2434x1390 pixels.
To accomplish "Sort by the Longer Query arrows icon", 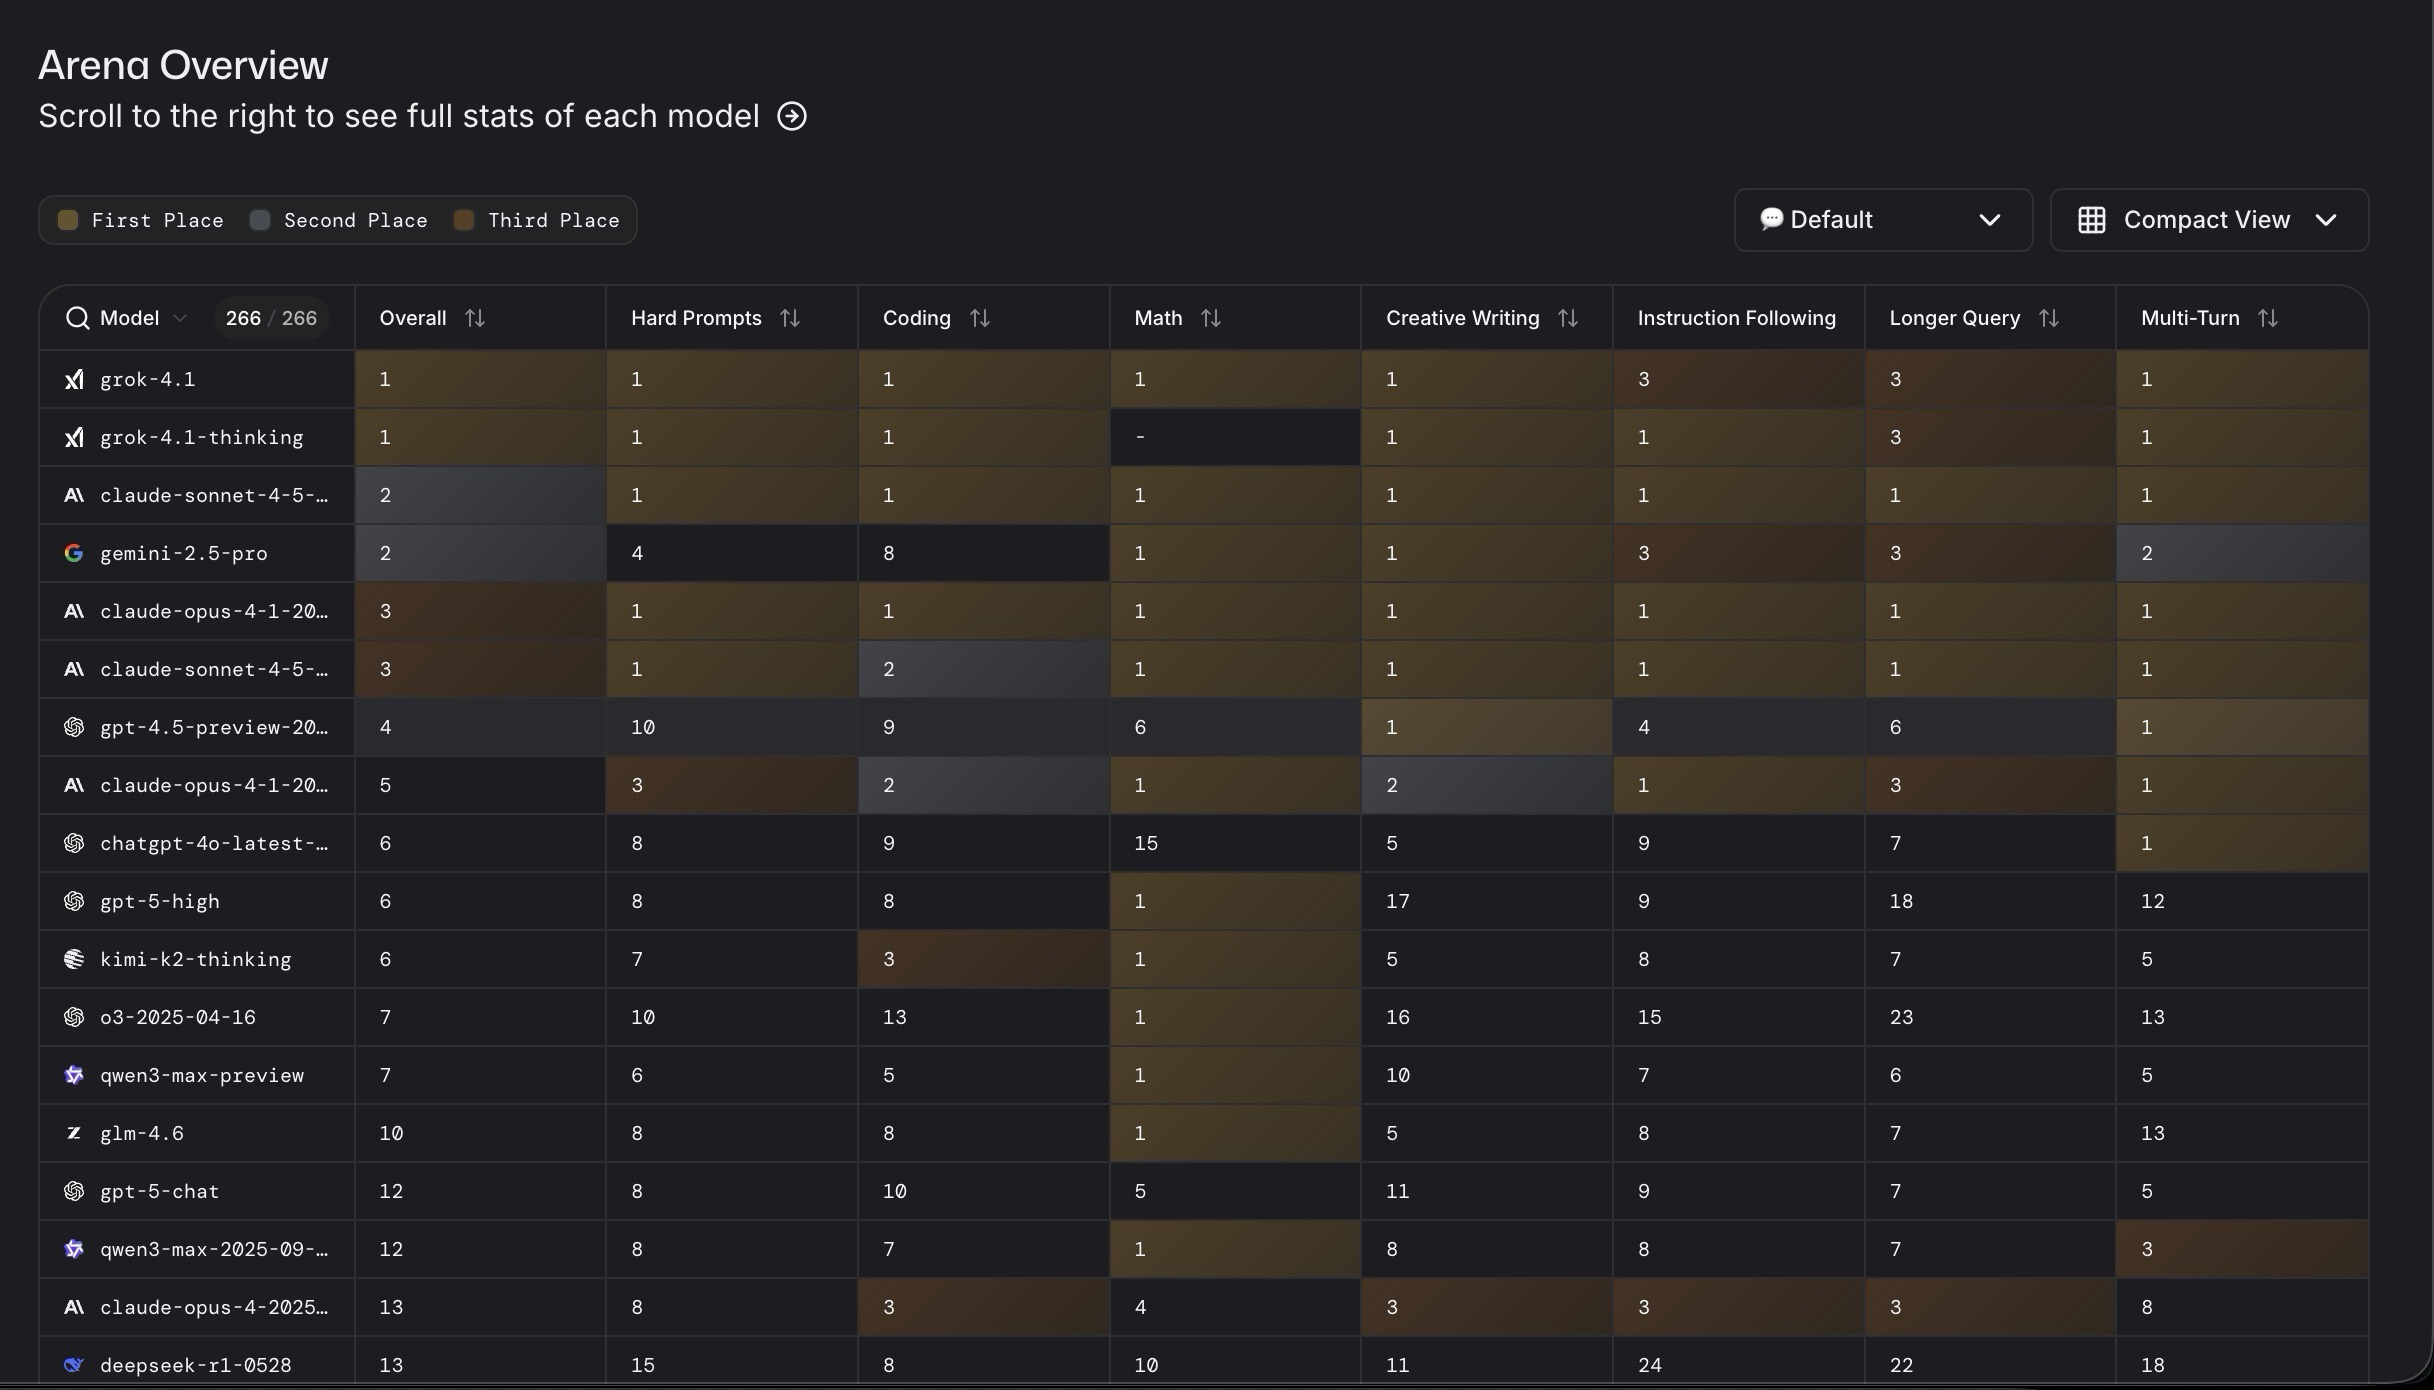I will point(2049,318).
